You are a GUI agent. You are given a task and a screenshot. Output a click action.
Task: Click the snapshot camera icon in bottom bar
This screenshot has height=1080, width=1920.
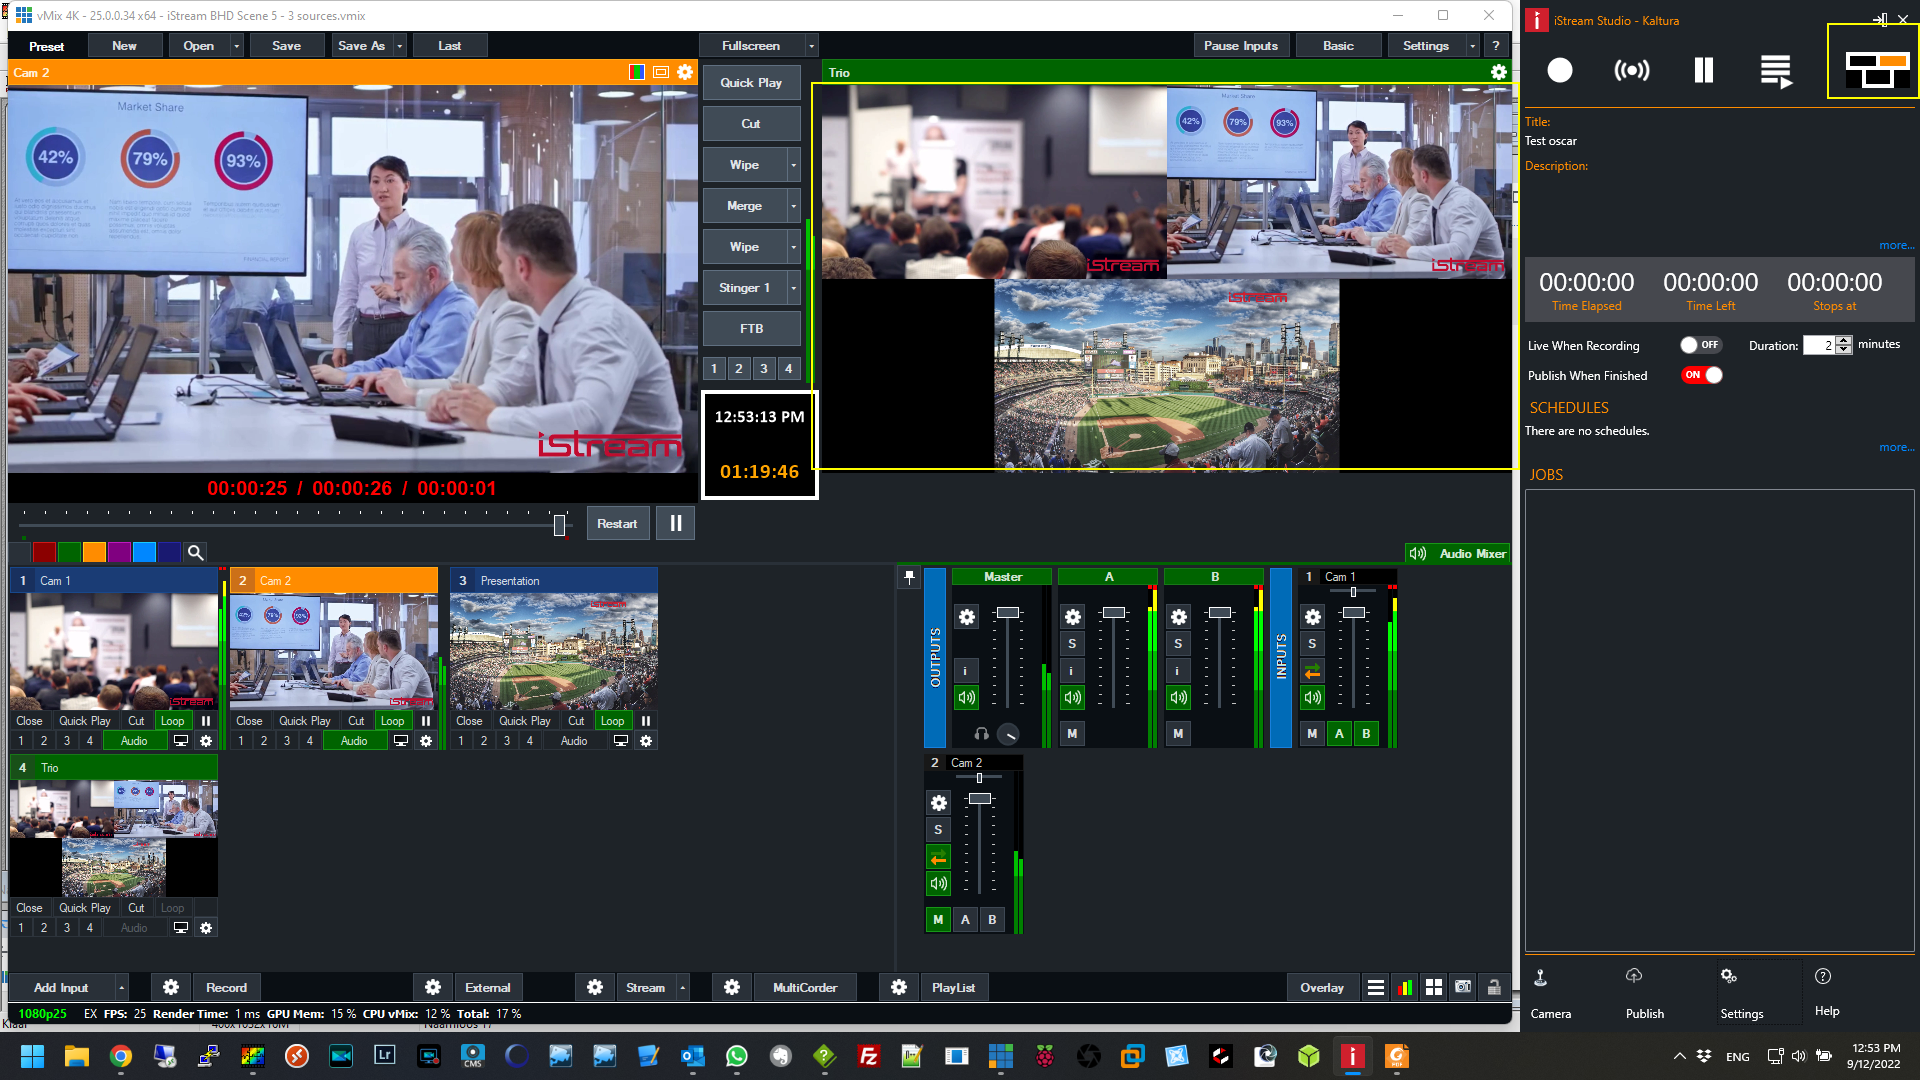tap(1463, 988)
